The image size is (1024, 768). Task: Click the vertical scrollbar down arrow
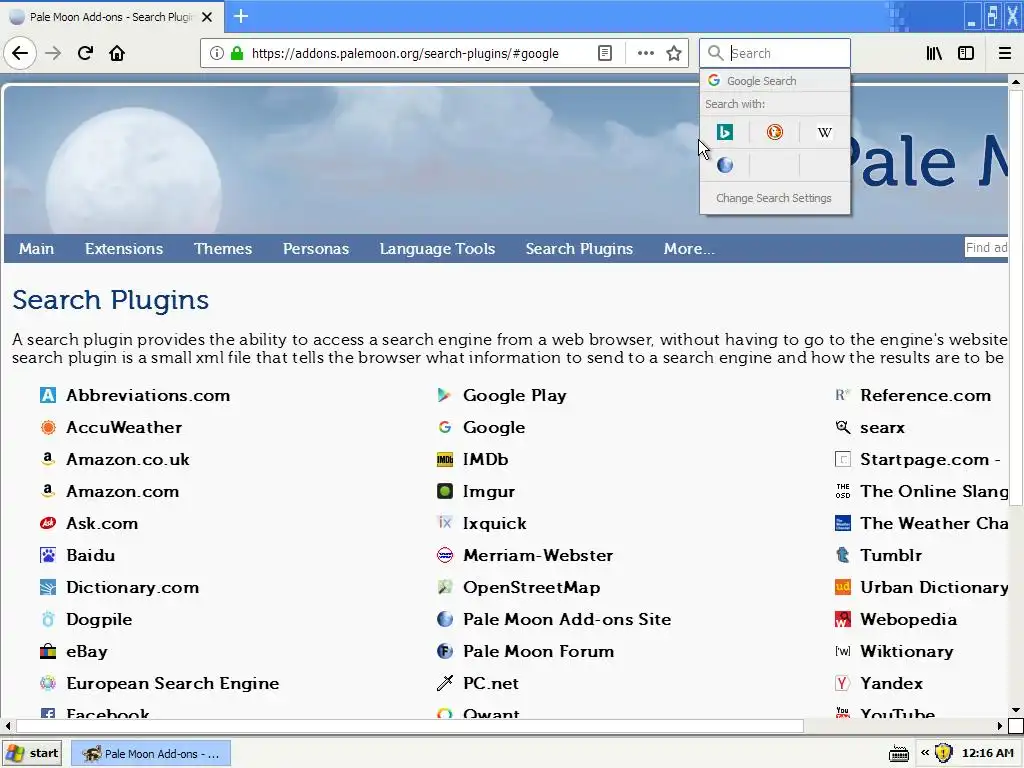point(1016,709)
